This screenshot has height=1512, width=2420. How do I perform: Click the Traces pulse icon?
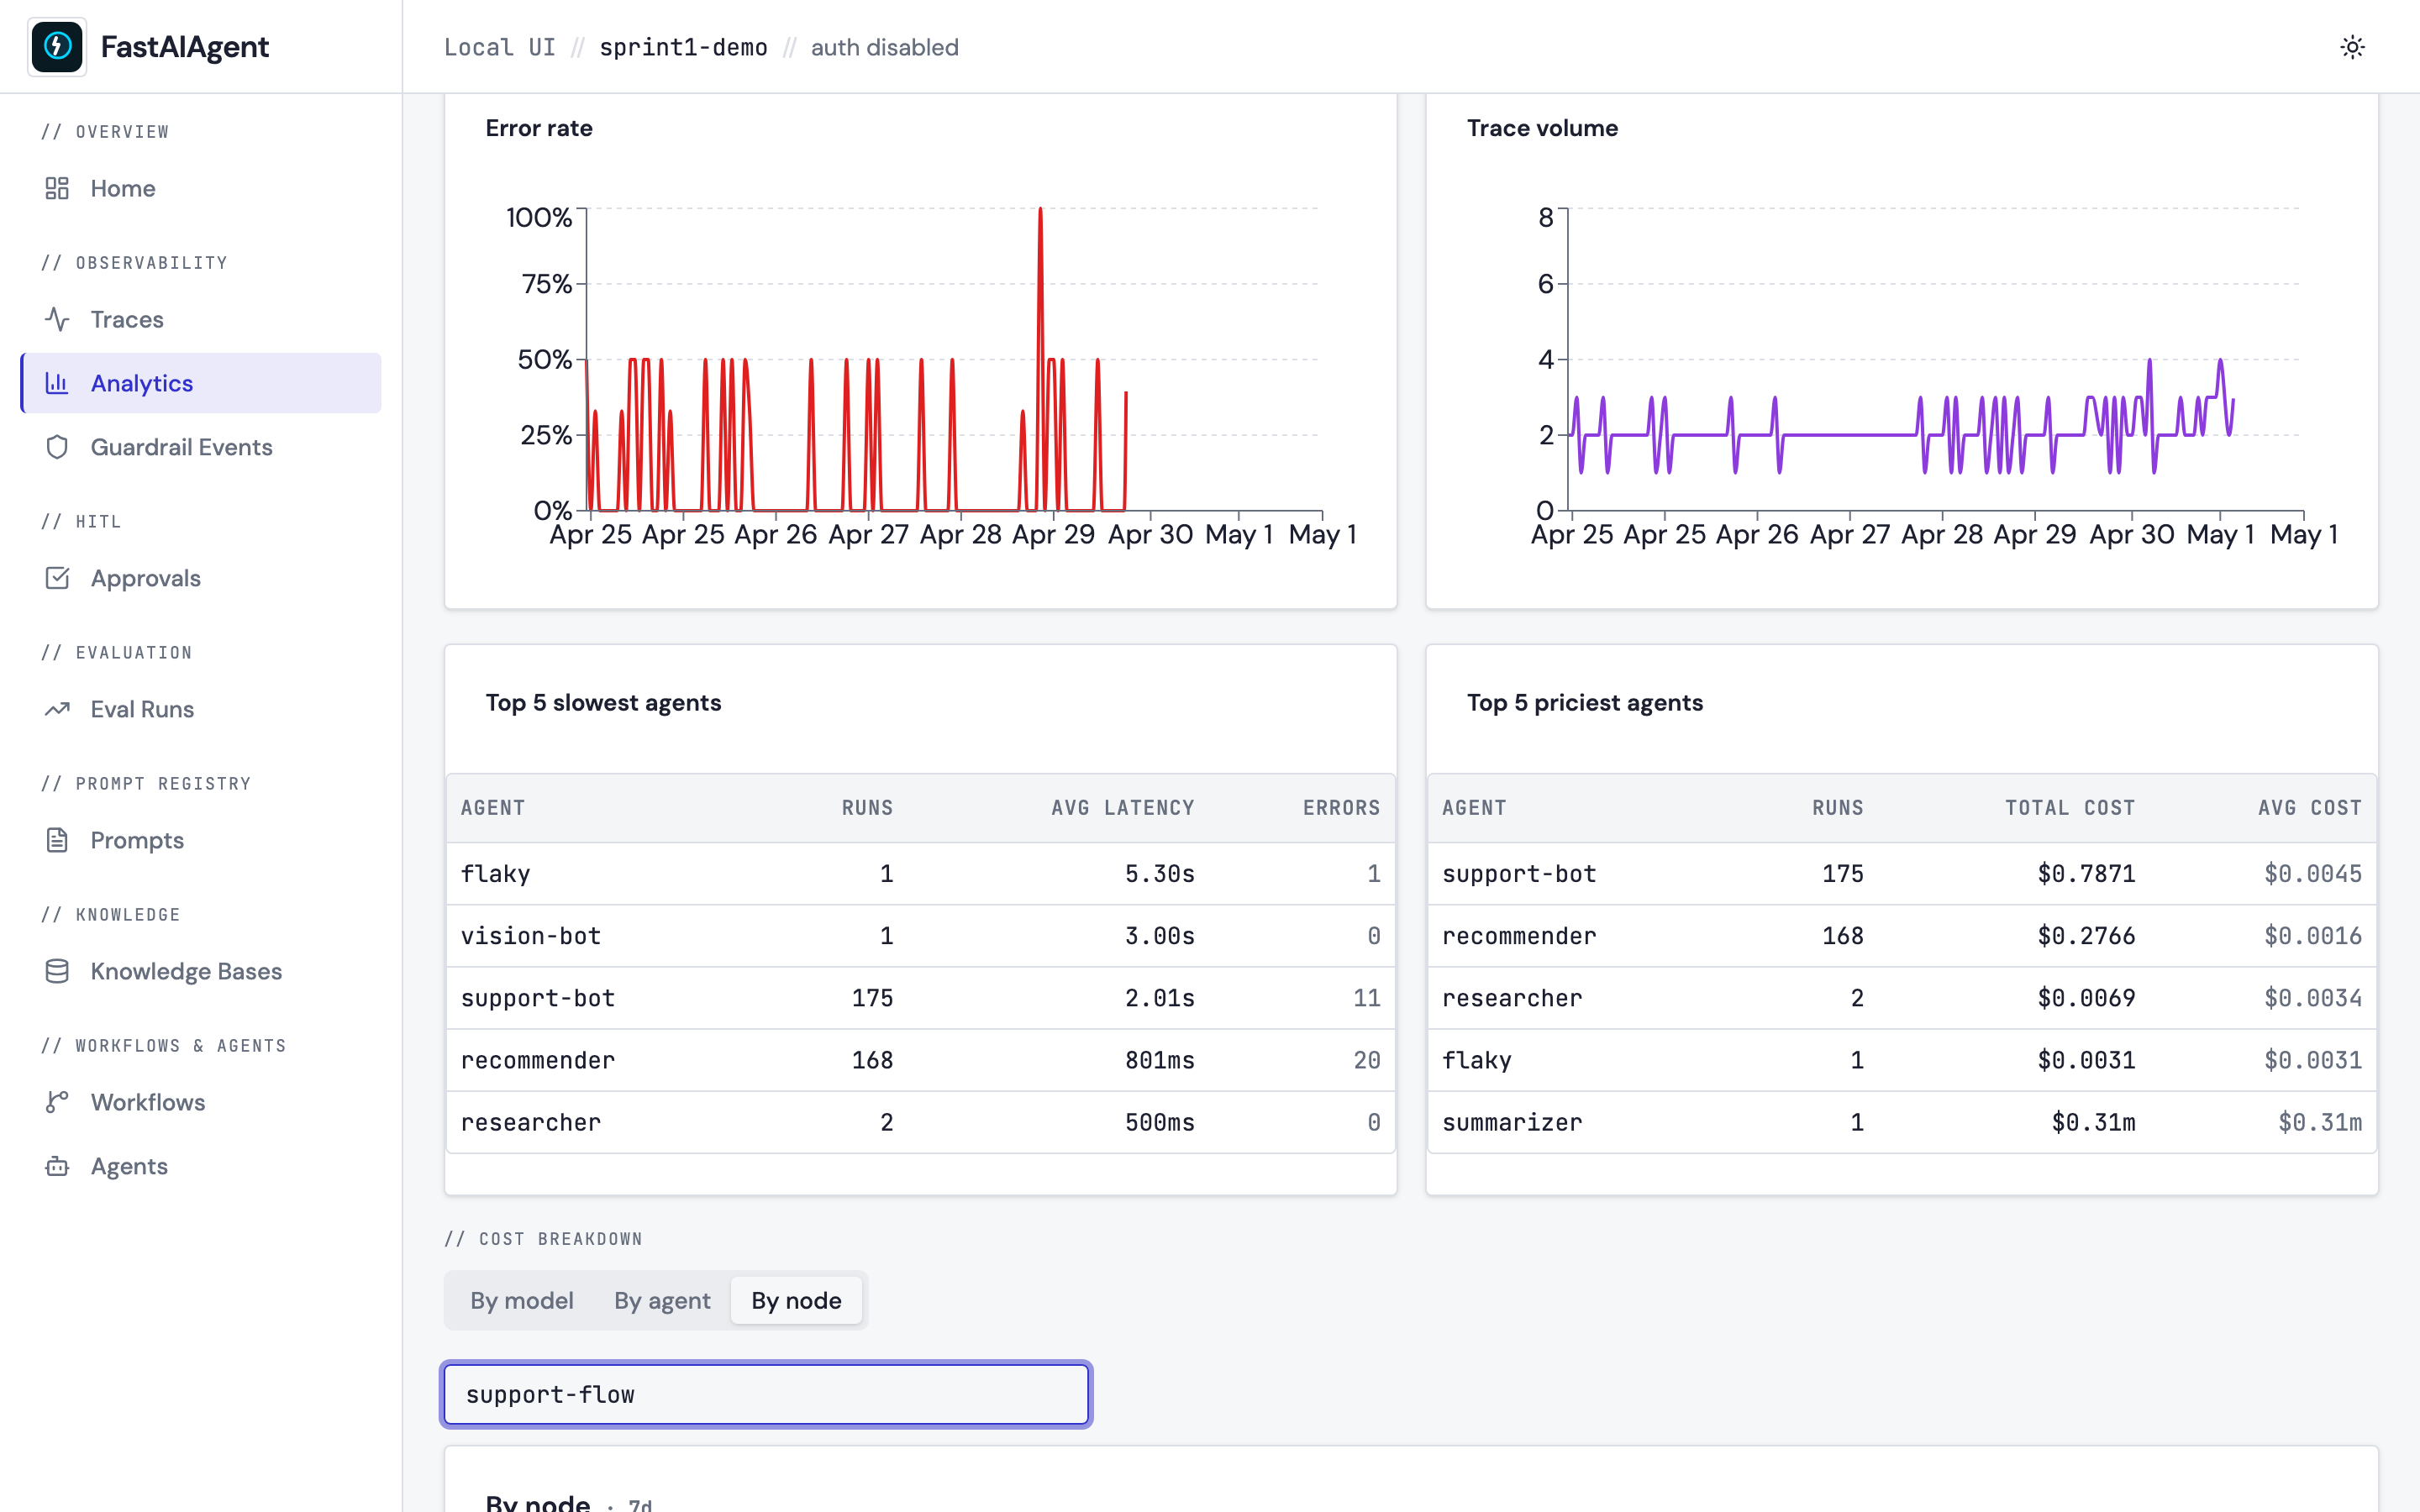tap(57, 319)
